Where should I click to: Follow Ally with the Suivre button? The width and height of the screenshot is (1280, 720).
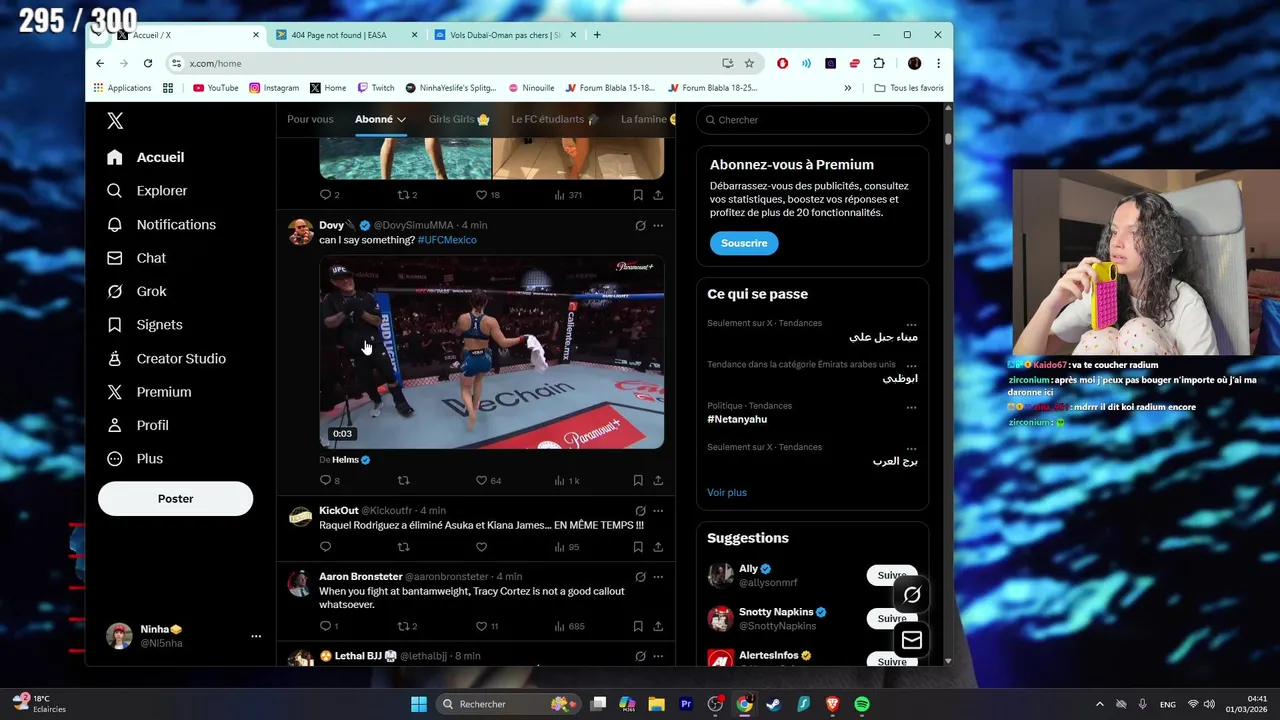pyautogui.click(x=892, y=576)
